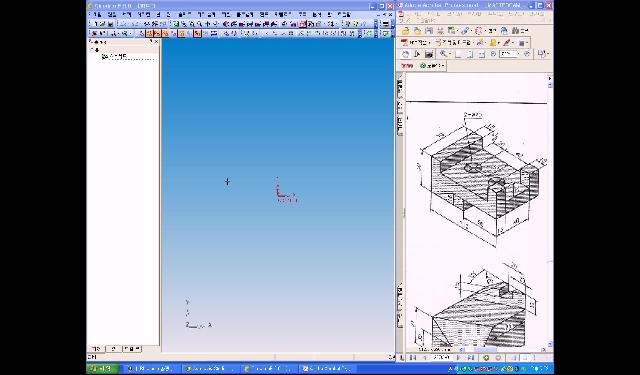Click the save icon in CAD toolbar
Image resolution: width=640 pixels, height=375 pixels.
point(111,24)
